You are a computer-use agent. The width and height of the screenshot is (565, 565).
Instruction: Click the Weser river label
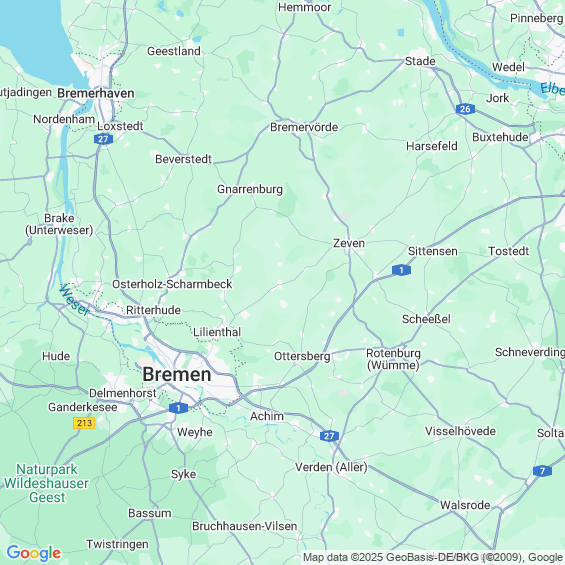74,300
